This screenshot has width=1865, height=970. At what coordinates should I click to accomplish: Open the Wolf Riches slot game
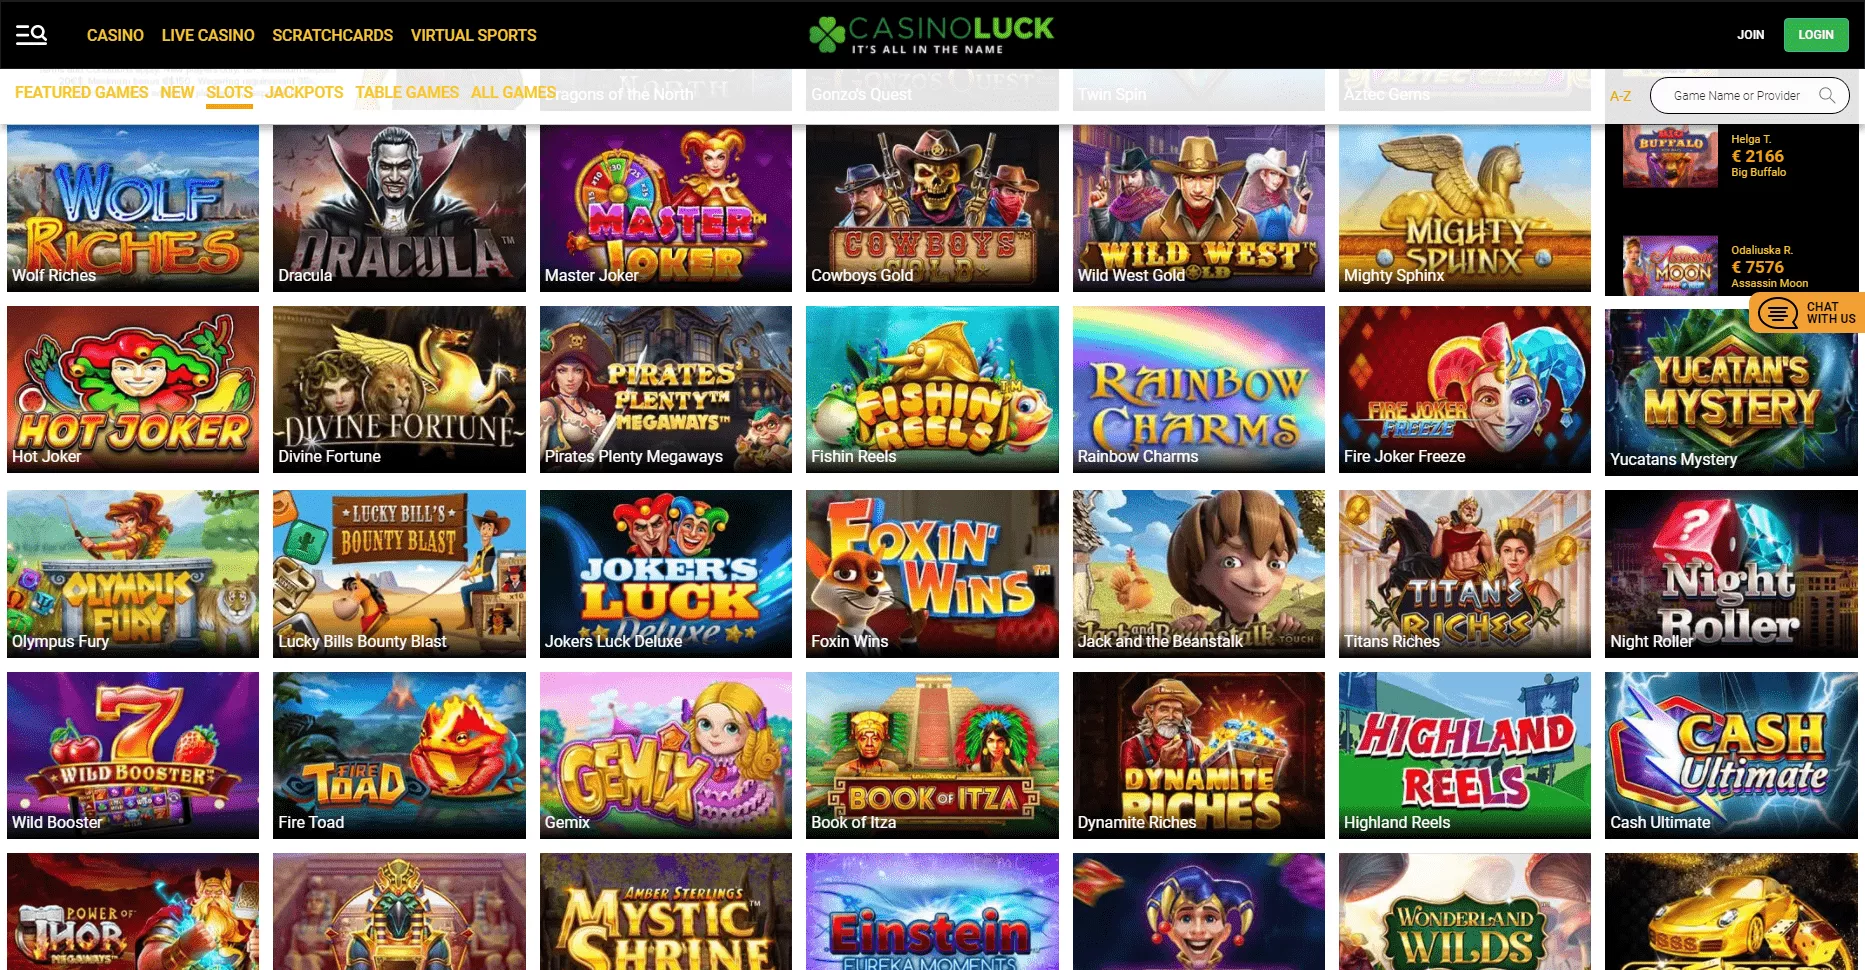click(x=133, y=208)
